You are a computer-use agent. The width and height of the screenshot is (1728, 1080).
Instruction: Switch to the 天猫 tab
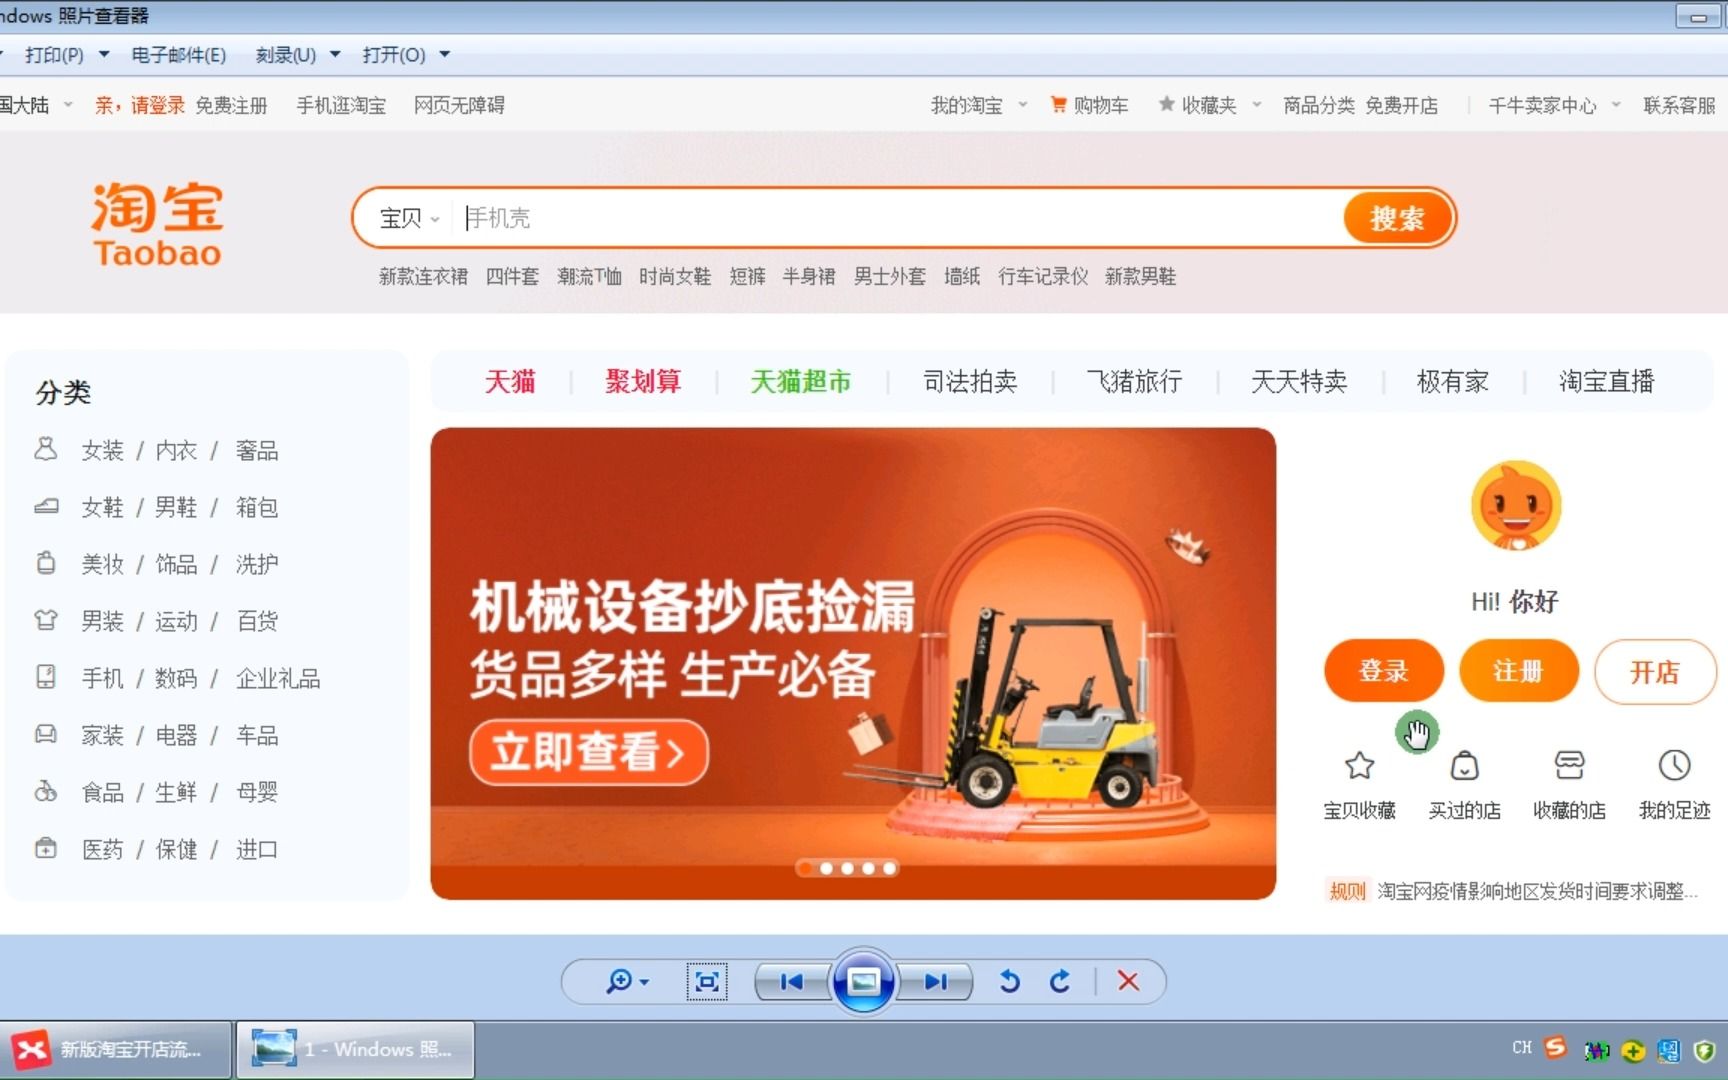tap(510, 381)
